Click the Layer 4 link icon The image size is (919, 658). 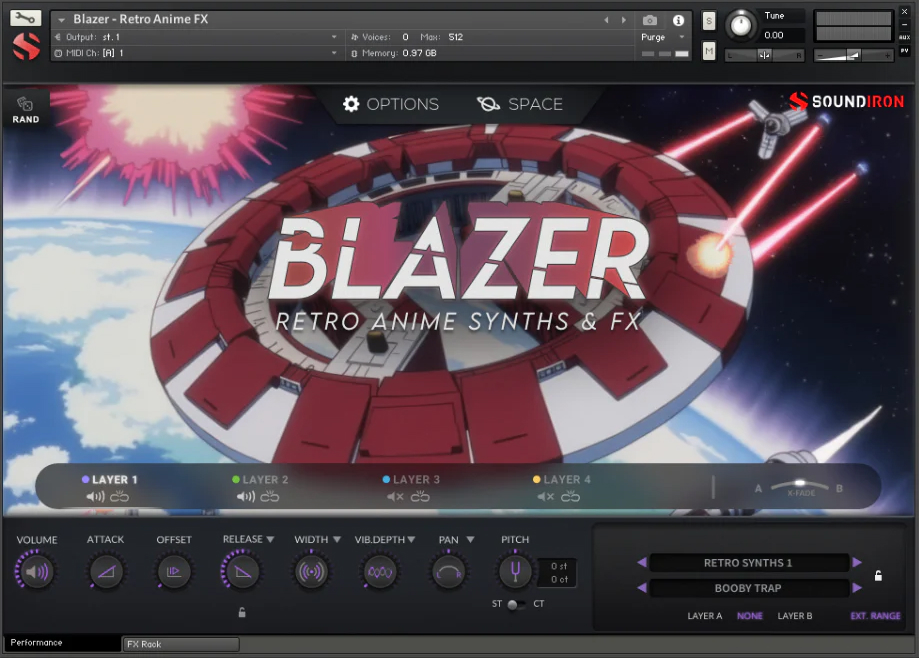click(x=570, y=497)
